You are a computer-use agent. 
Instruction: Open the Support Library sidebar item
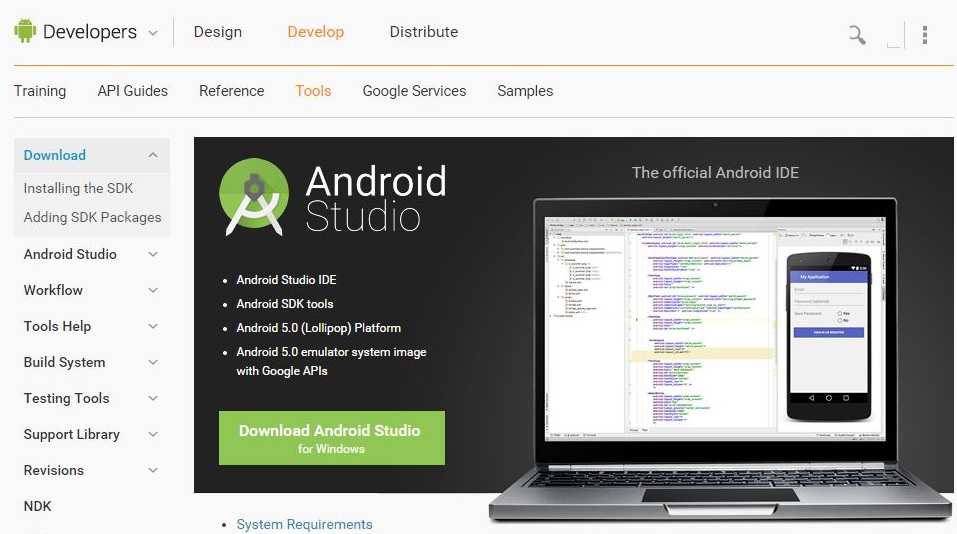[71, 435]
